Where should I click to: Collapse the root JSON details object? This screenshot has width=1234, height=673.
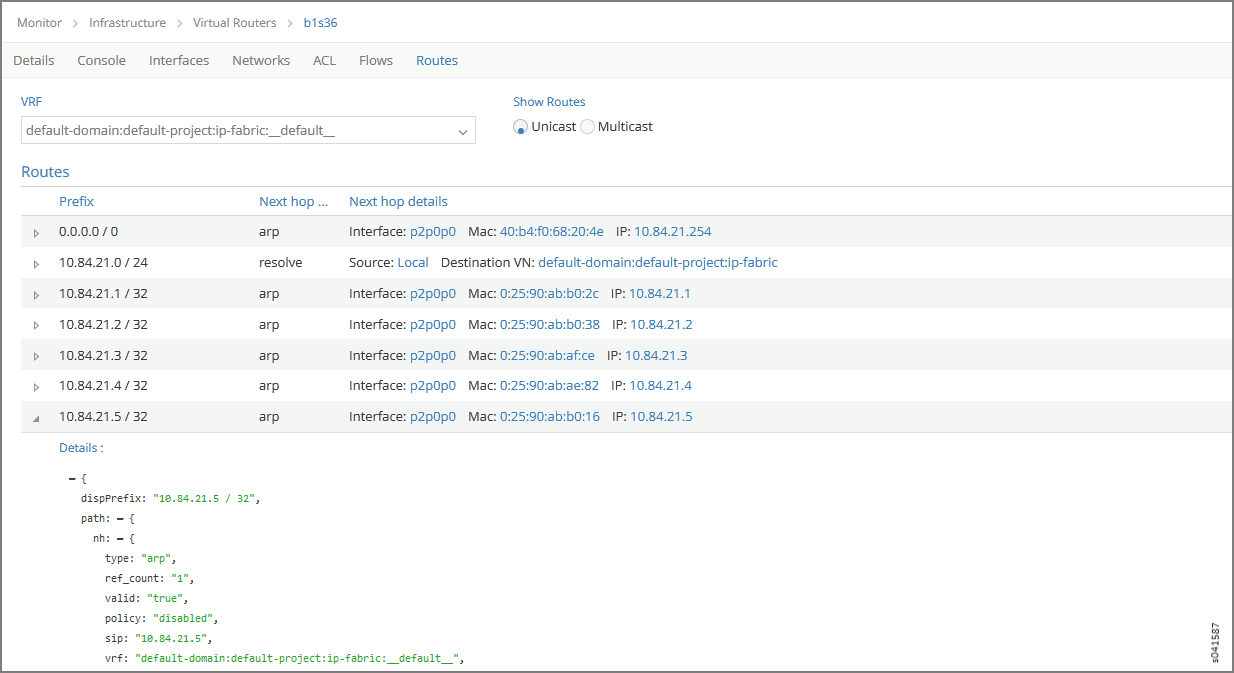[x=72, y=480]
